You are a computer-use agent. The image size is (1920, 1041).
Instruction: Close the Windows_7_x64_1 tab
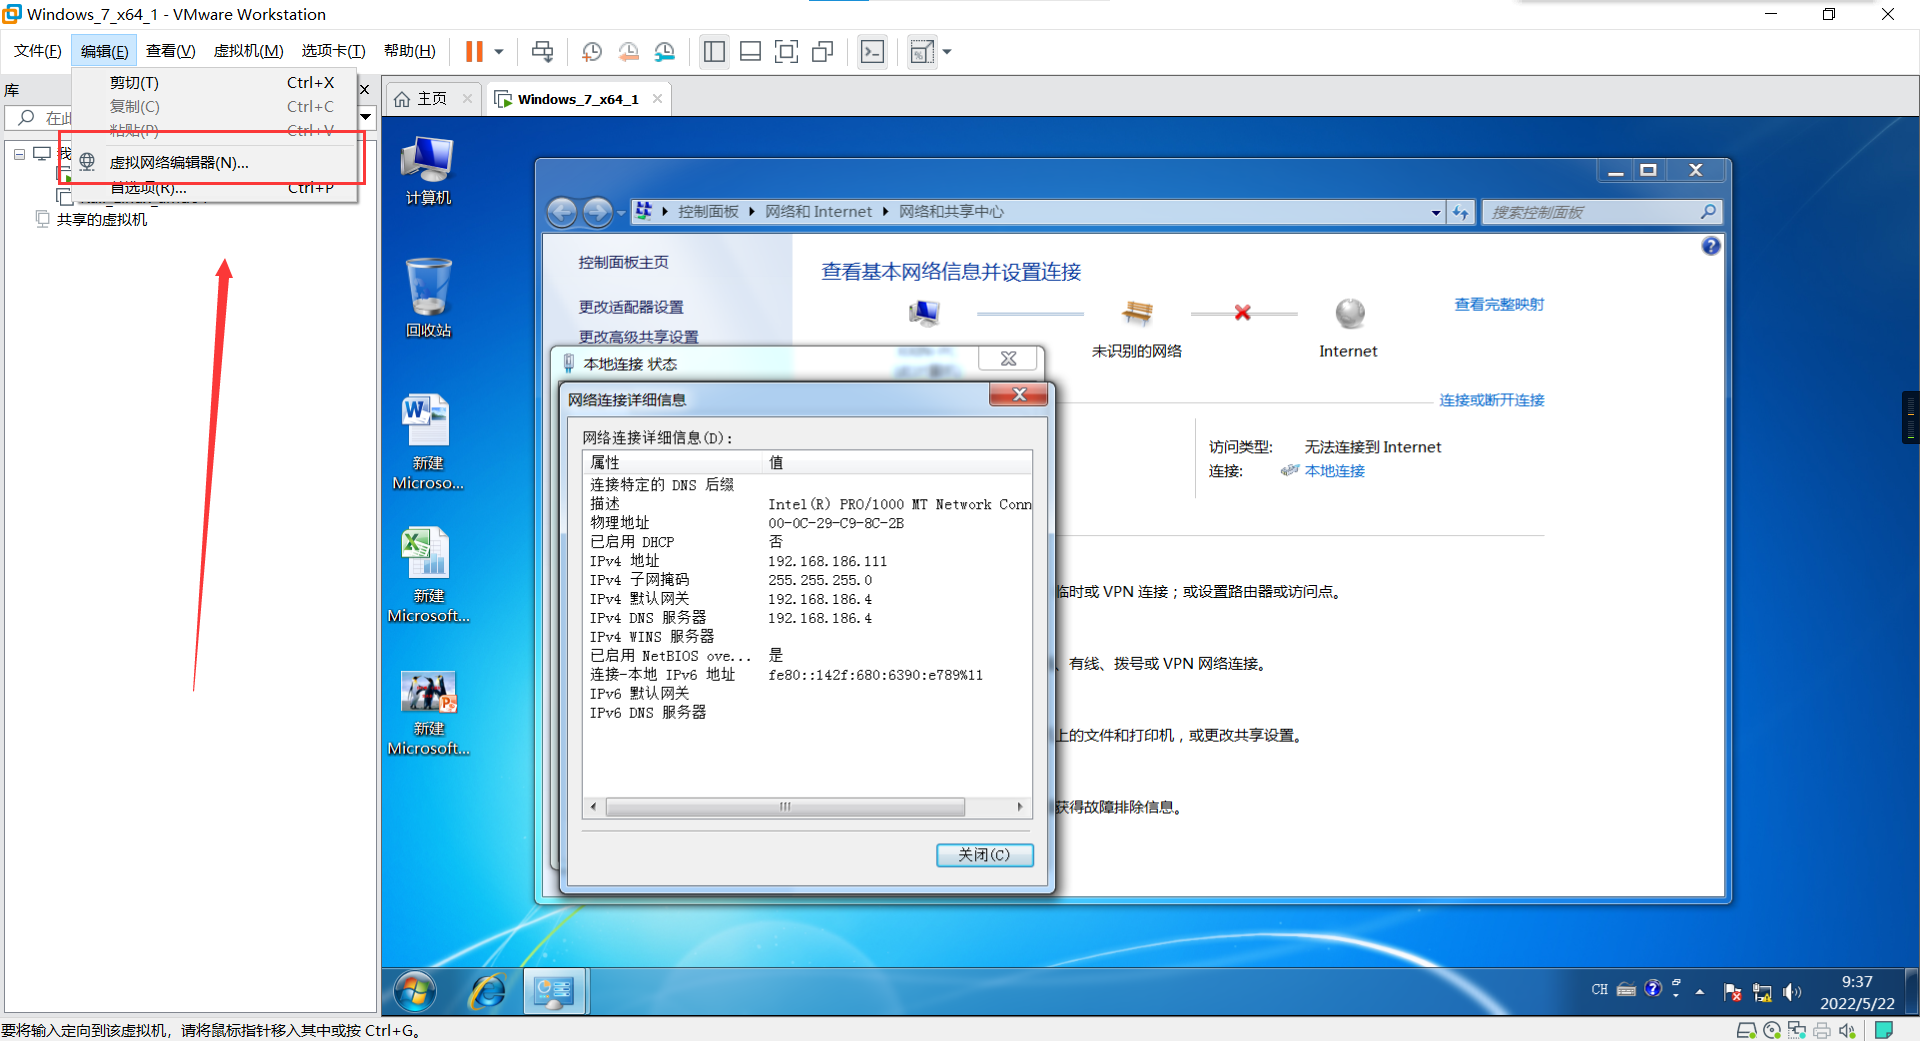657,98
